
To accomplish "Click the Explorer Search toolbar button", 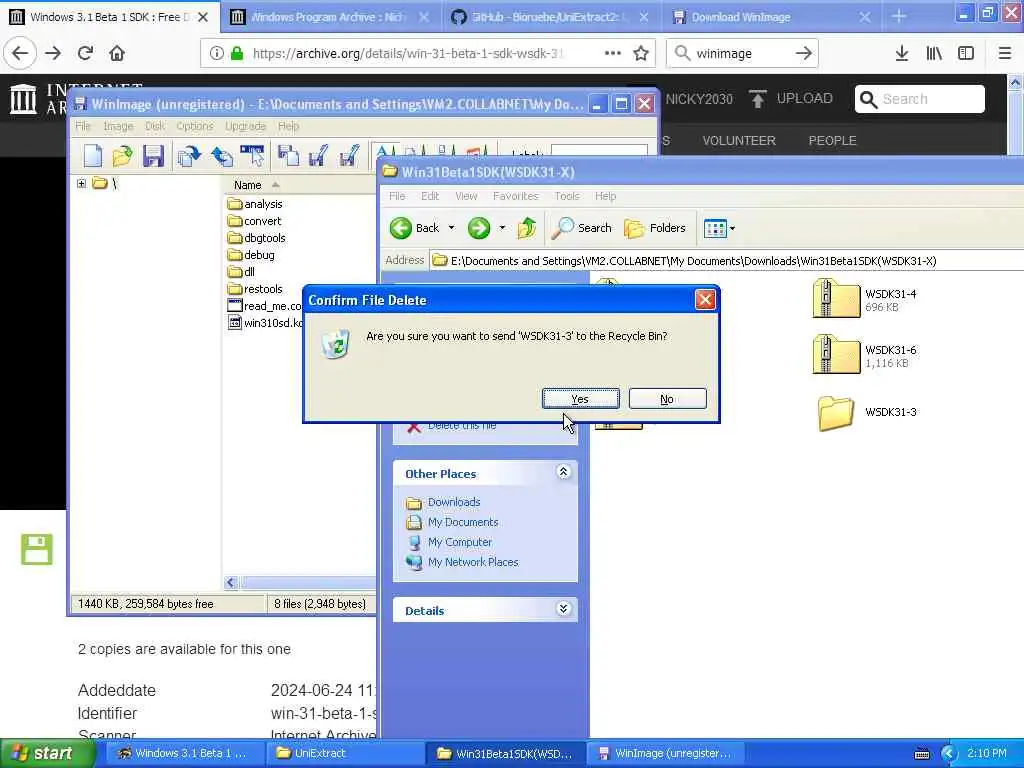I will [581, 228].
